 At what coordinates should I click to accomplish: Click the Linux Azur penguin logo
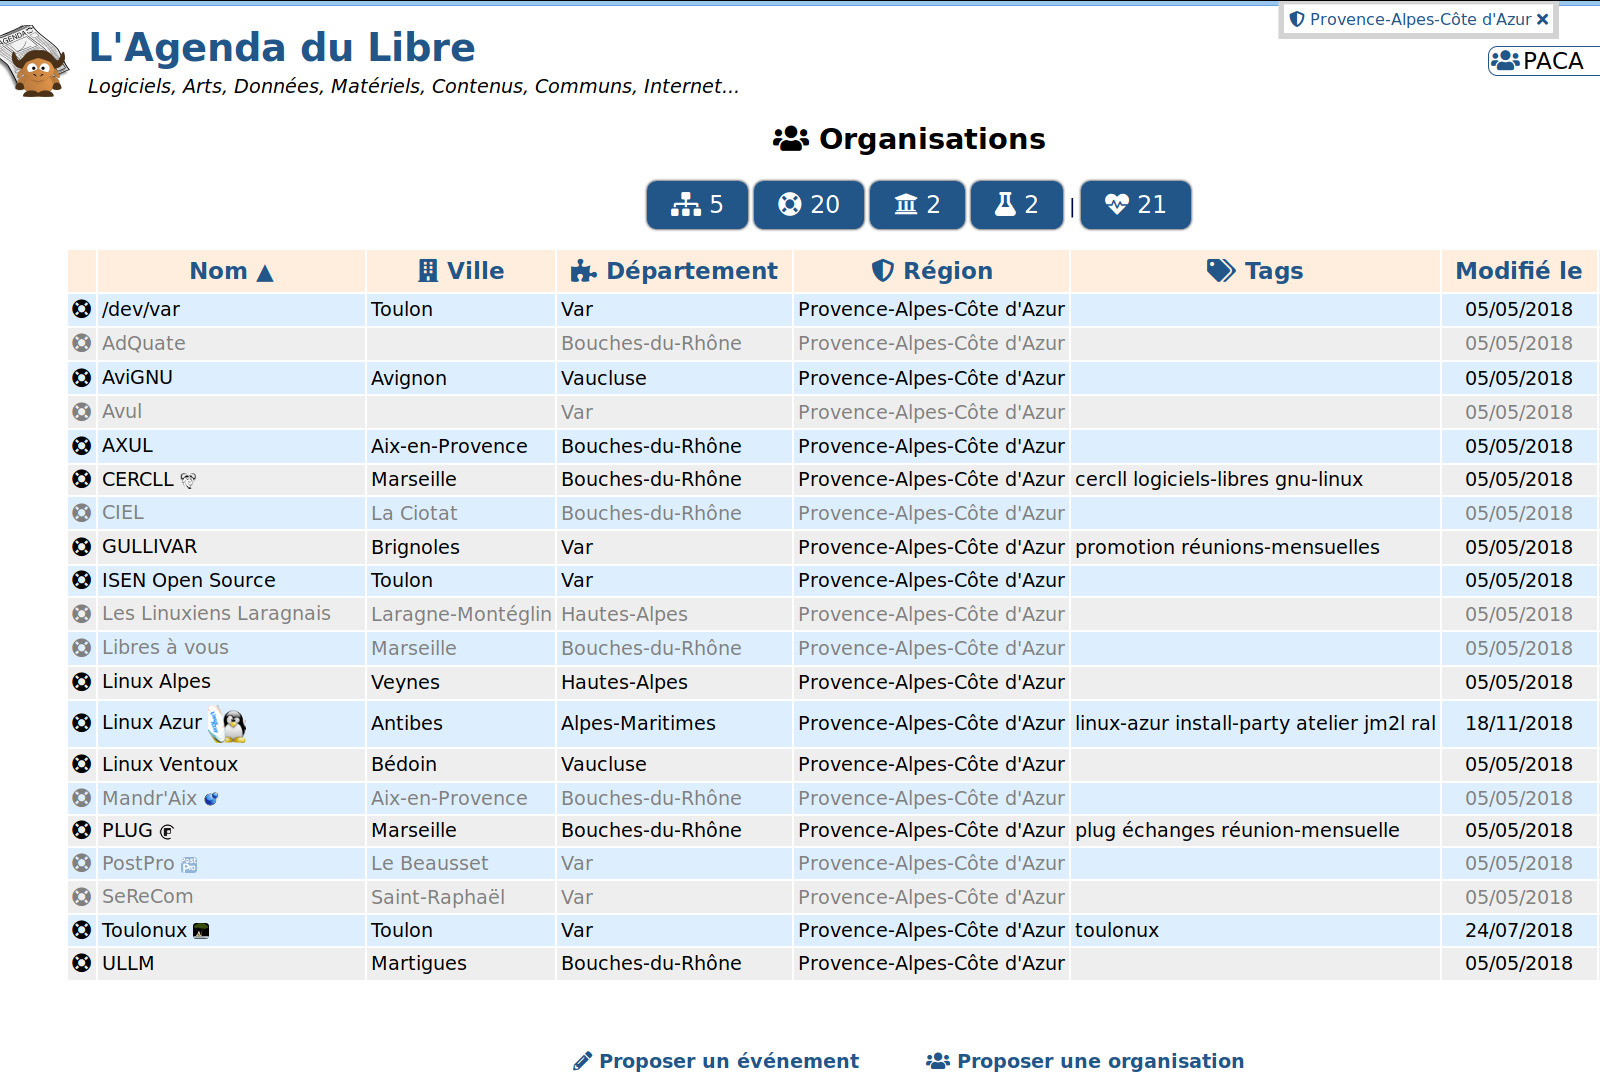(228, 724)
